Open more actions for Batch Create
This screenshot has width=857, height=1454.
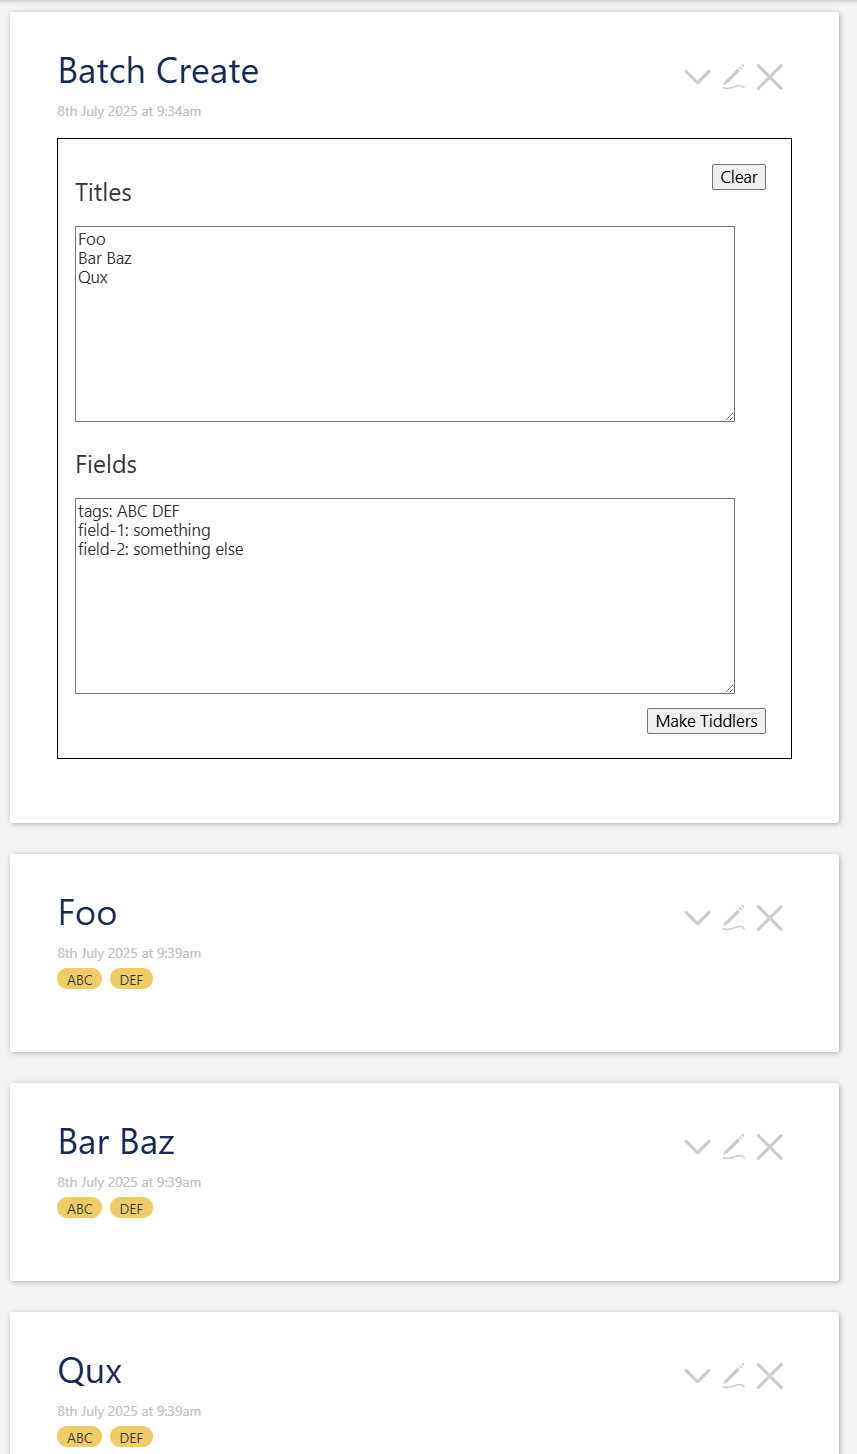pos(697,77)
